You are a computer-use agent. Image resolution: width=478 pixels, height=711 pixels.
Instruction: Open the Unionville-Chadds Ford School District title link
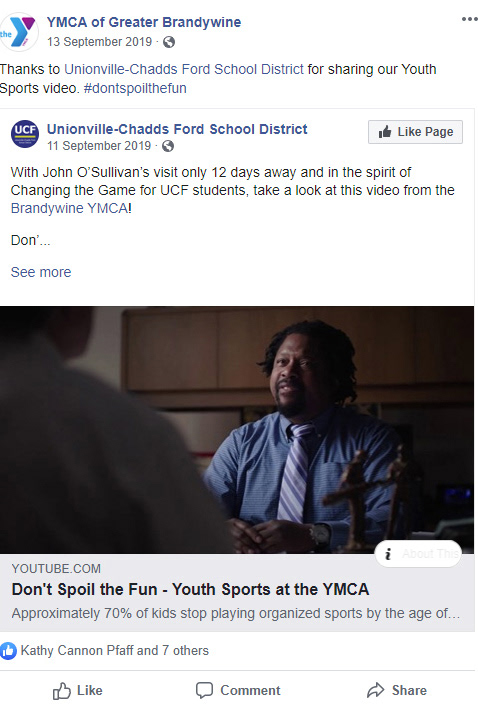pyautogui.click(x=177, y=129)
